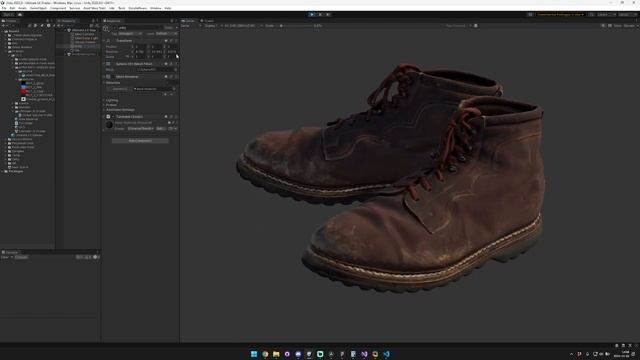Open the material Shader dropdown
The width and height of the screenshot is (640, 360).
click(x=141, y=129)
